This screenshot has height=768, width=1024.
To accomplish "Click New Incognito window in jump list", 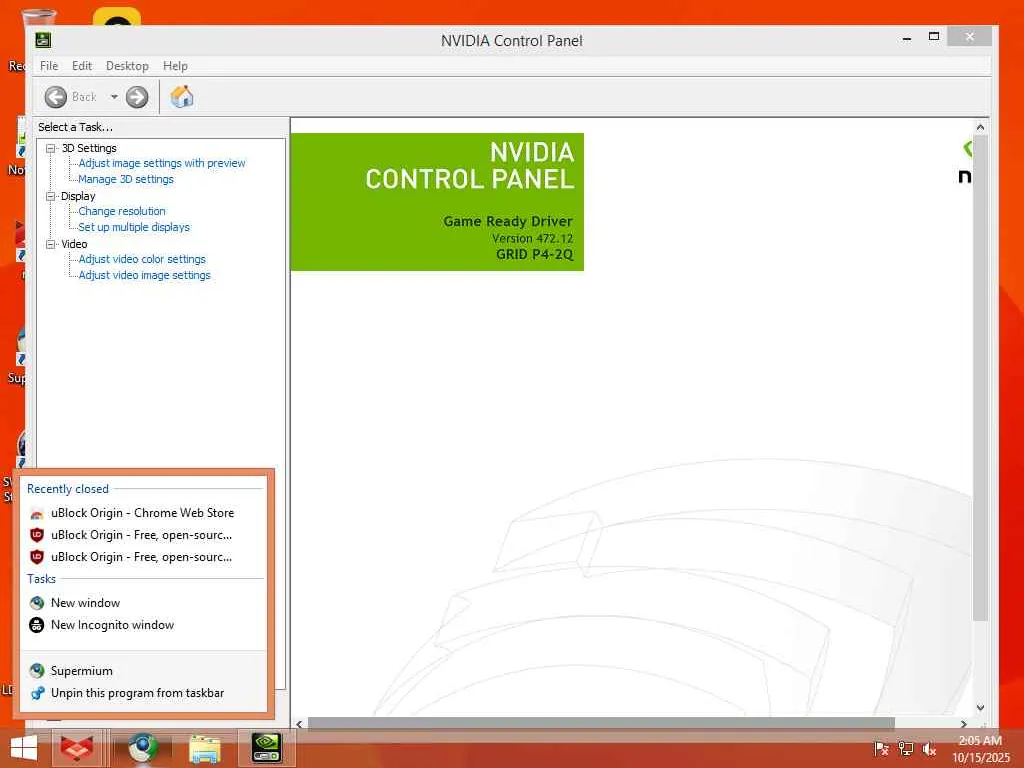I will point(143,625).
